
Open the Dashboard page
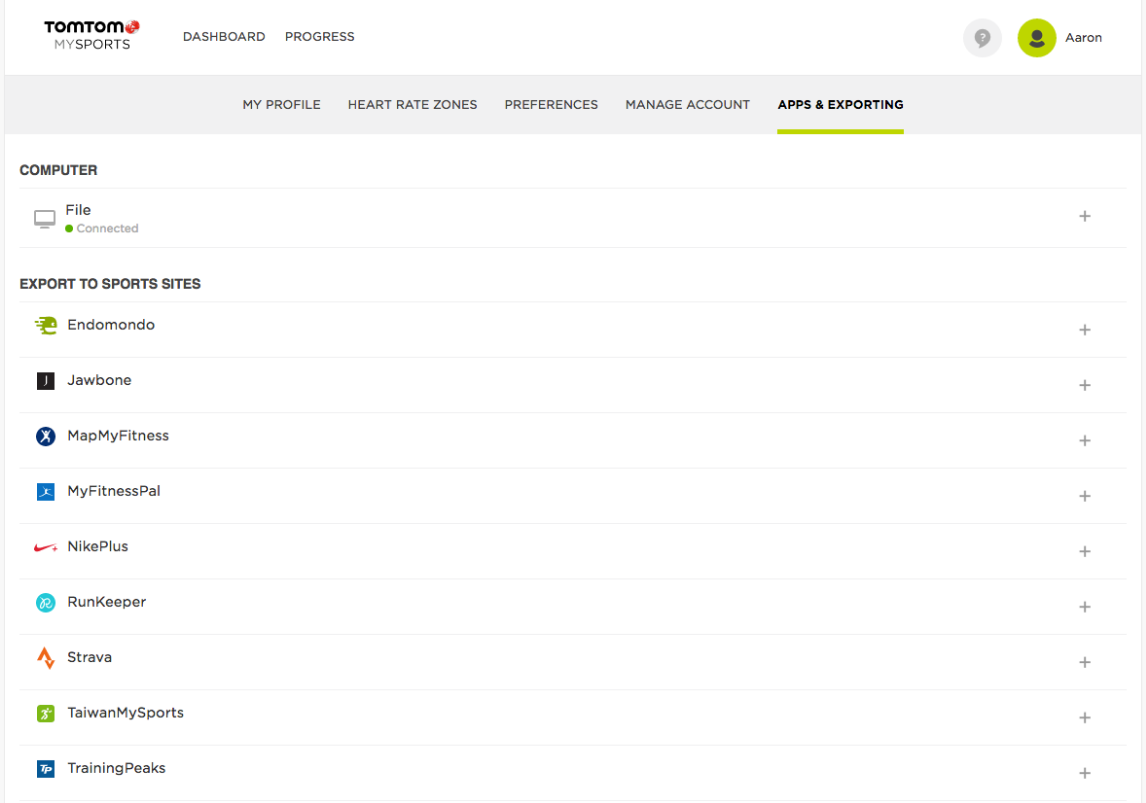224,37
